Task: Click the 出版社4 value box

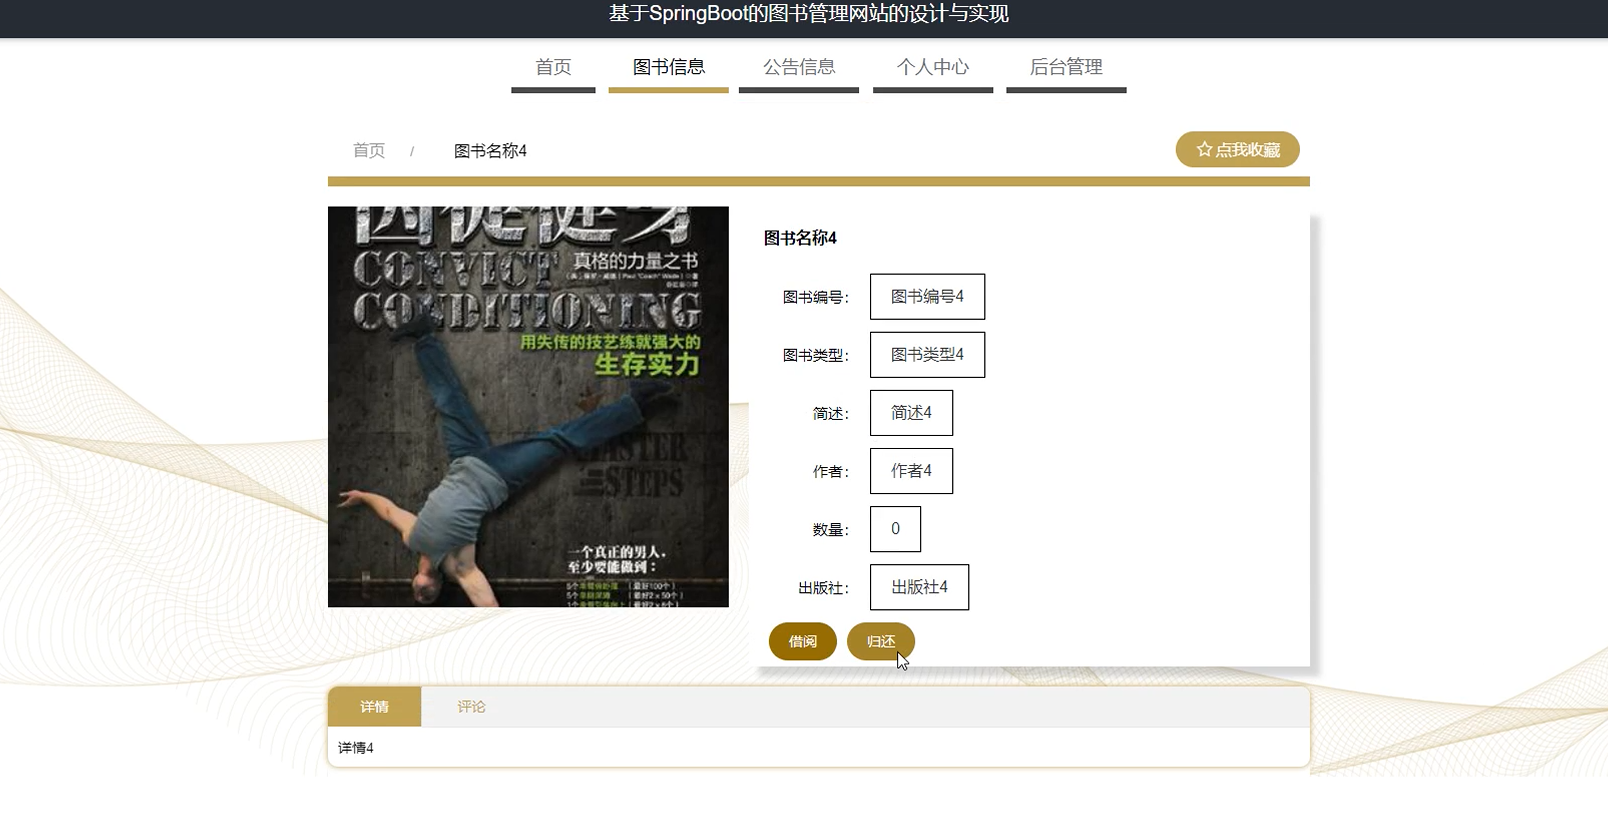Action: 919,587
